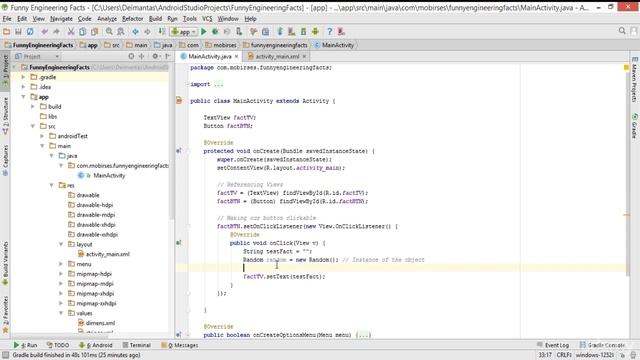This screenshot has width=640, height=360.
Task: Open the Messages tool window
Action: coord(180,345)
